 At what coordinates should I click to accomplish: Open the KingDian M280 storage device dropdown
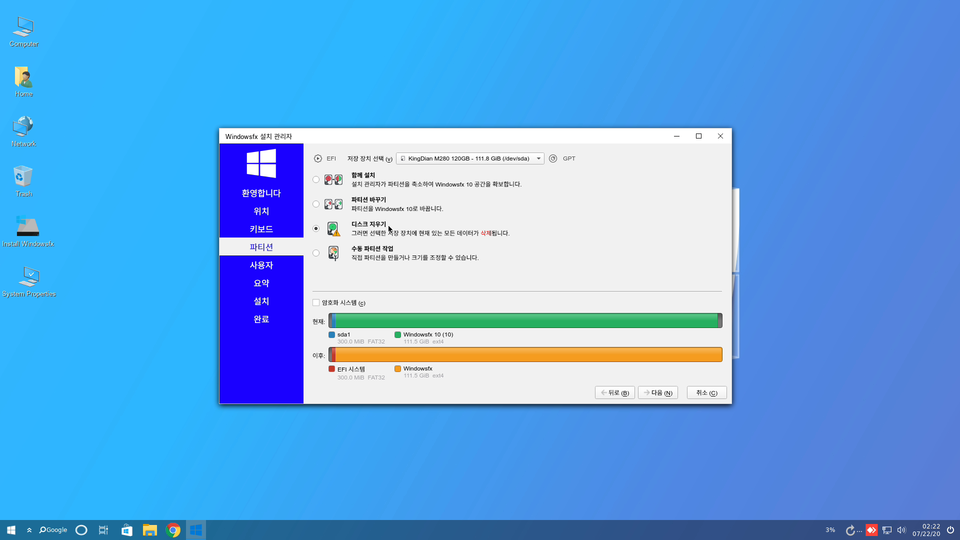pos(470,159)
